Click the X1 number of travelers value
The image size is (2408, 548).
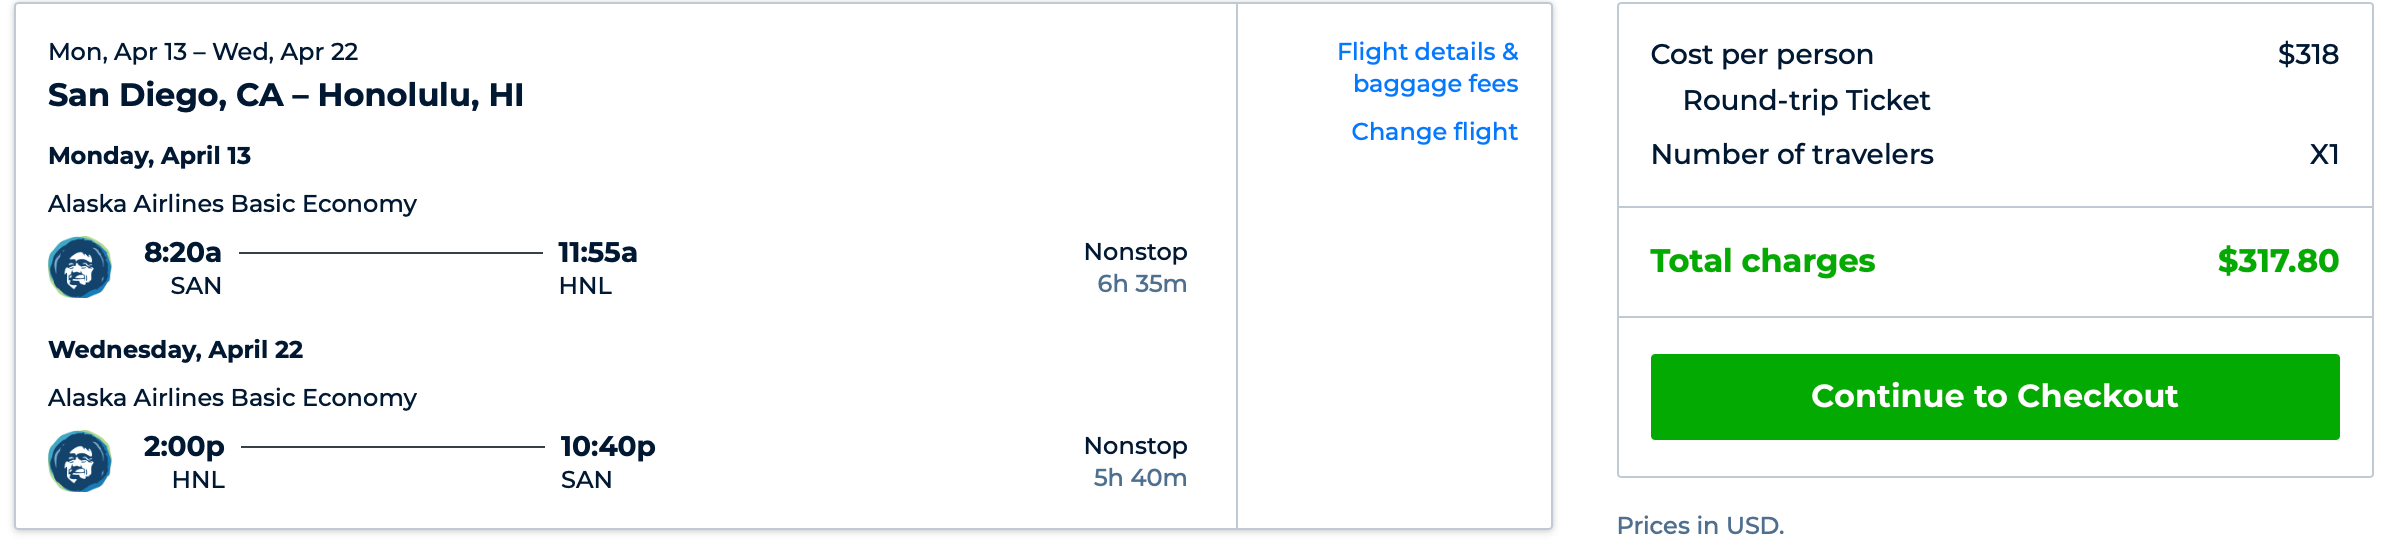coord(2324,154)
